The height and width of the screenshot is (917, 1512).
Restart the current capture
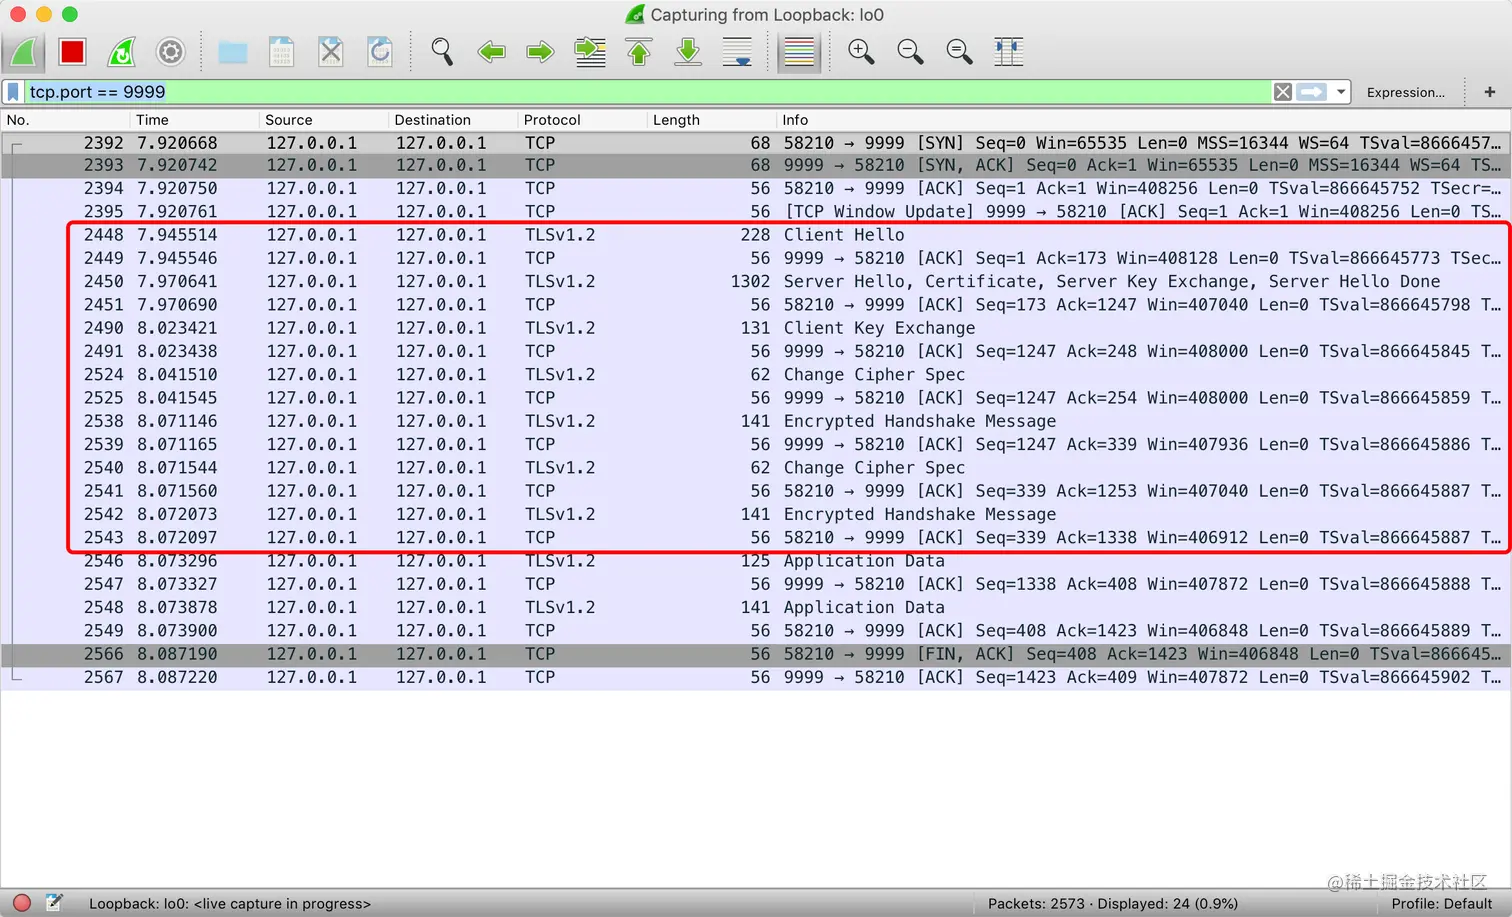pyautogui.click(x=122, y=52)
